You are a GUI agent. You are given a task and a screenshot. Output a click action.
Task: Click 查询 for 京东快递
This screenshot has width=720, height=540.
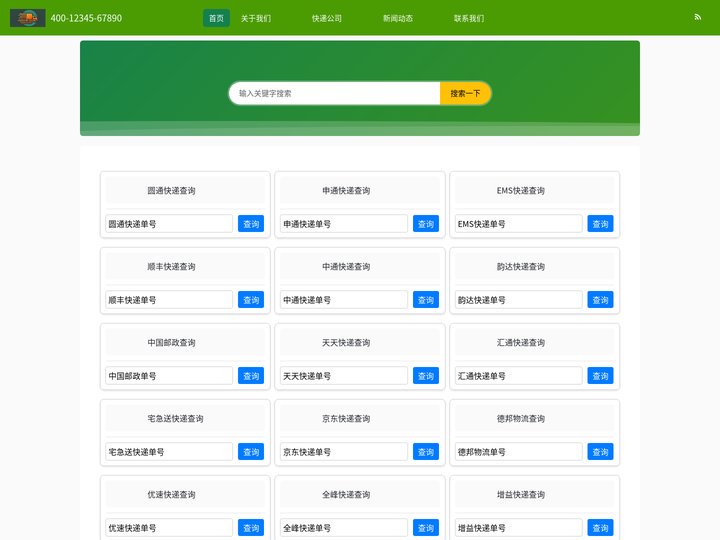(426, 452)
